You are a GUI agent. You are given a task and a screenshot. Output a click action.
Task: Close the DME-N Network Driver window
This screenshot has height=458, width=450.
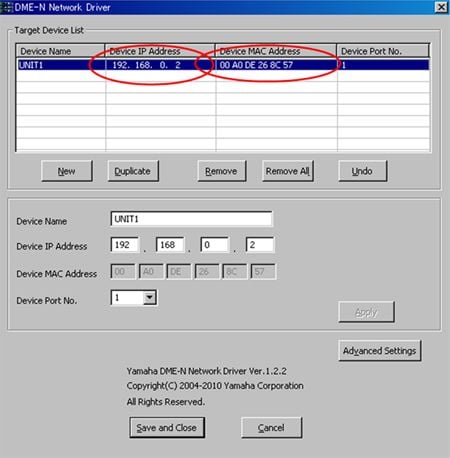441,7
